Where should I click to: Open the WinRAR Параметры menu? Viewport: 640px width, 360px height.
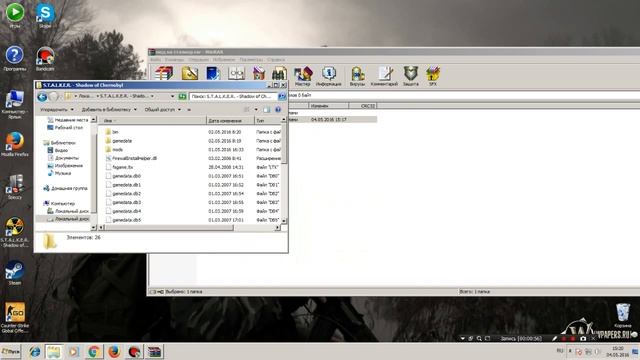(x=251, y=60)
